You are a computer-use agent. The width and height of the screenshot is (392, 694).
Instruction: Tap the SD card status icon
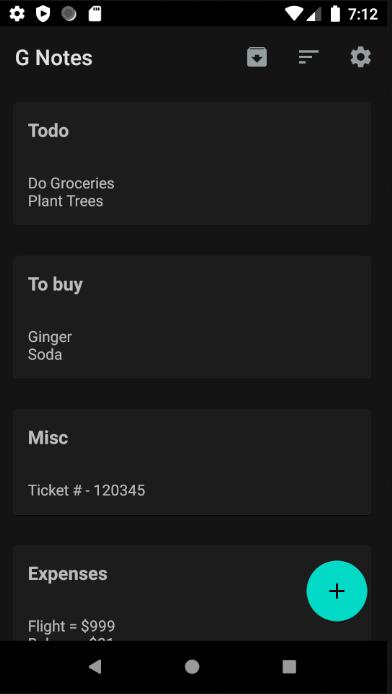95,14
